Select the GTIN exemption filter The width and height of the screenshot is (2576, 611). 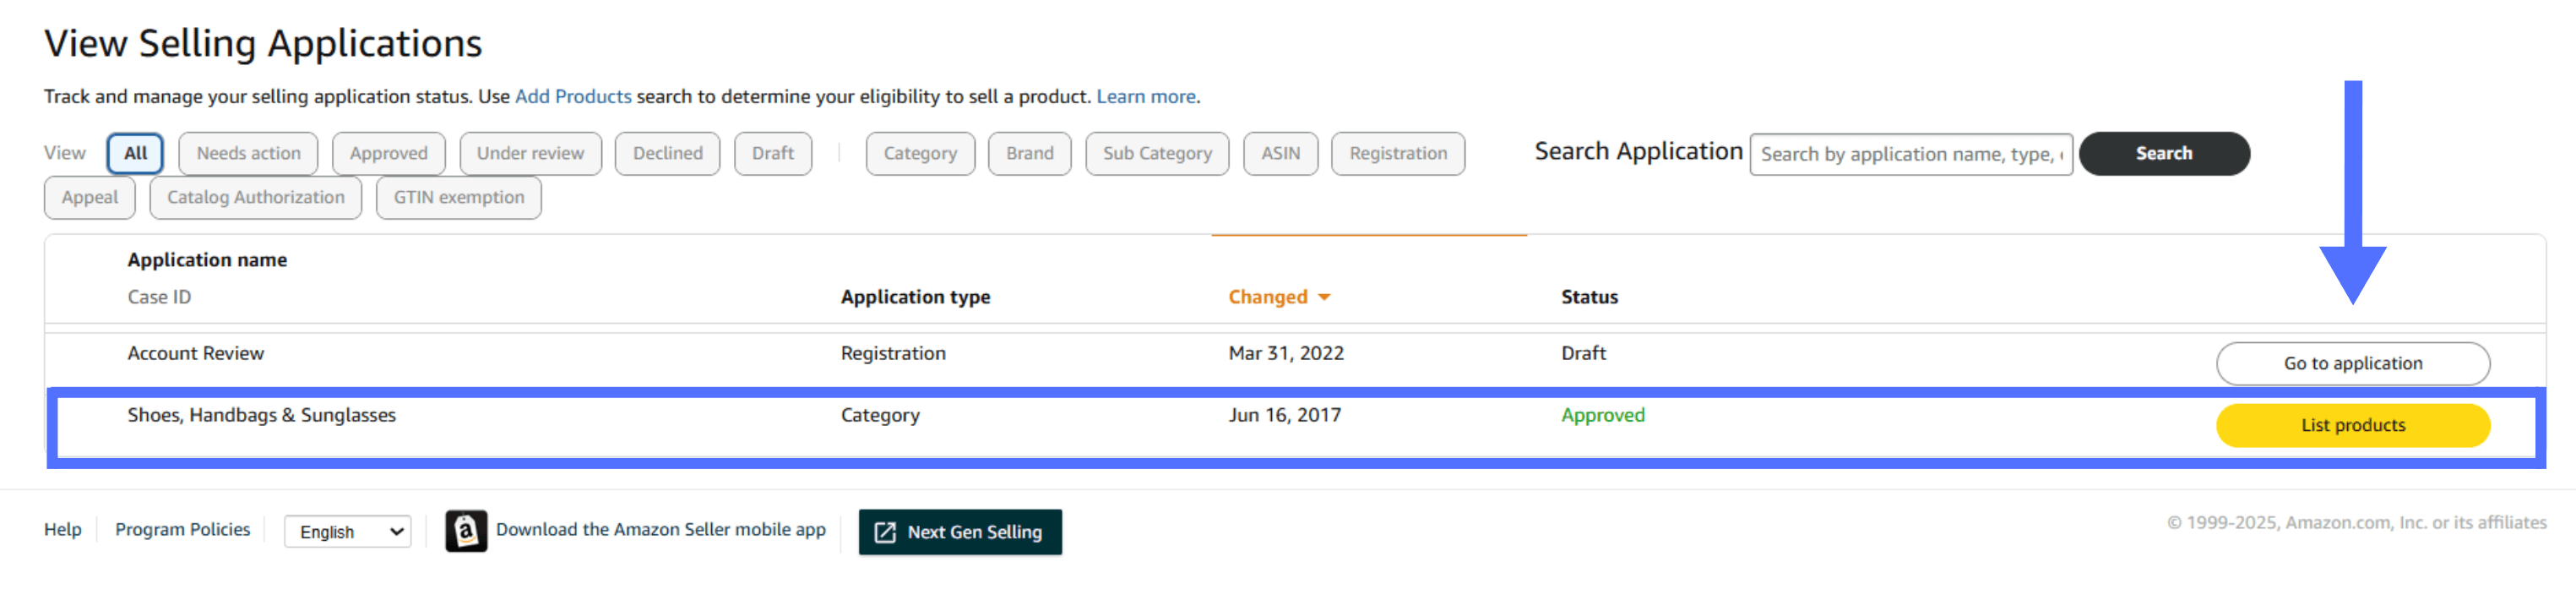[x=458, y=198]
